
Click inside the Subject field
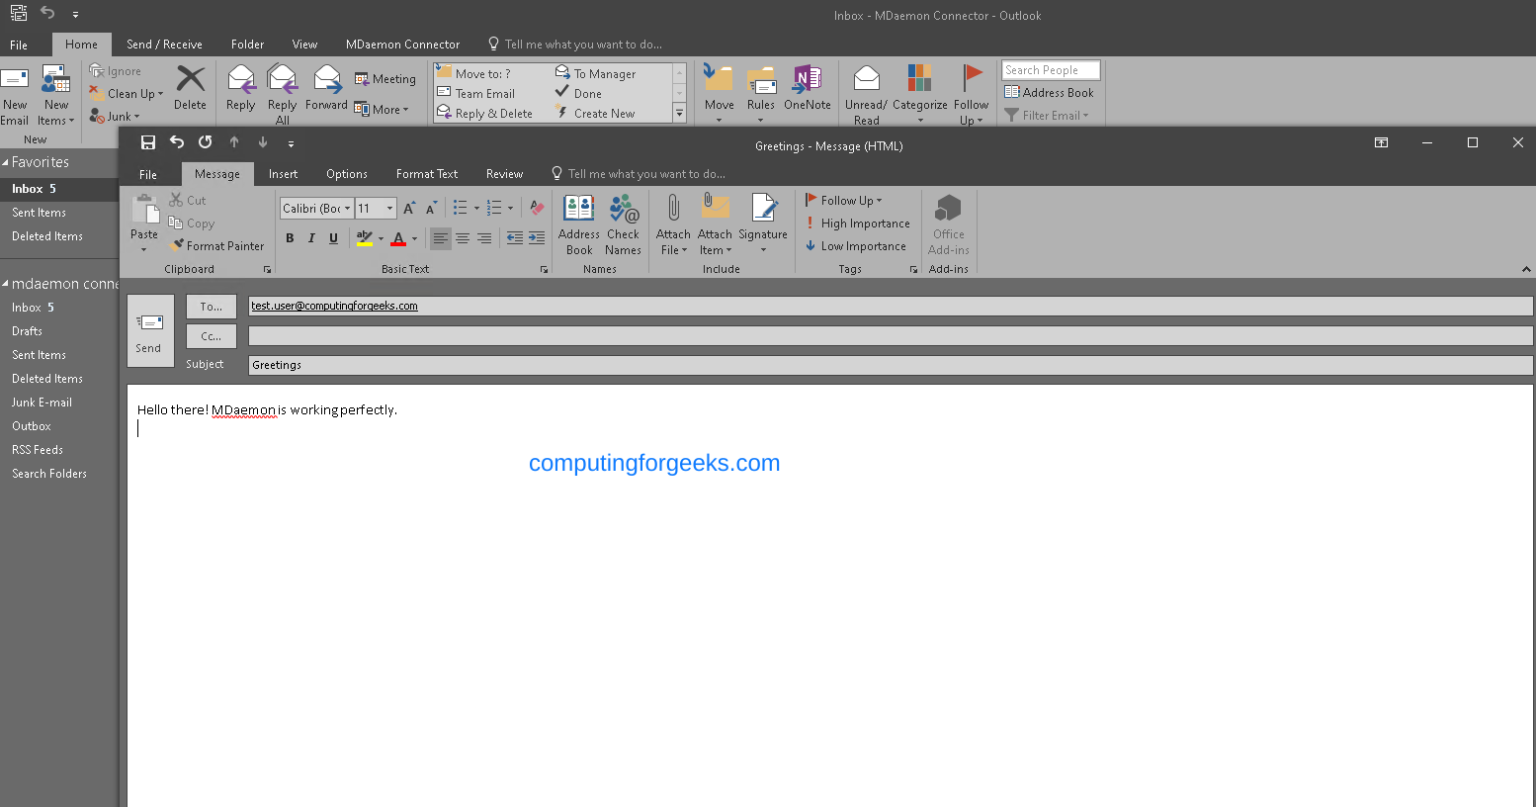pos(500,364)
